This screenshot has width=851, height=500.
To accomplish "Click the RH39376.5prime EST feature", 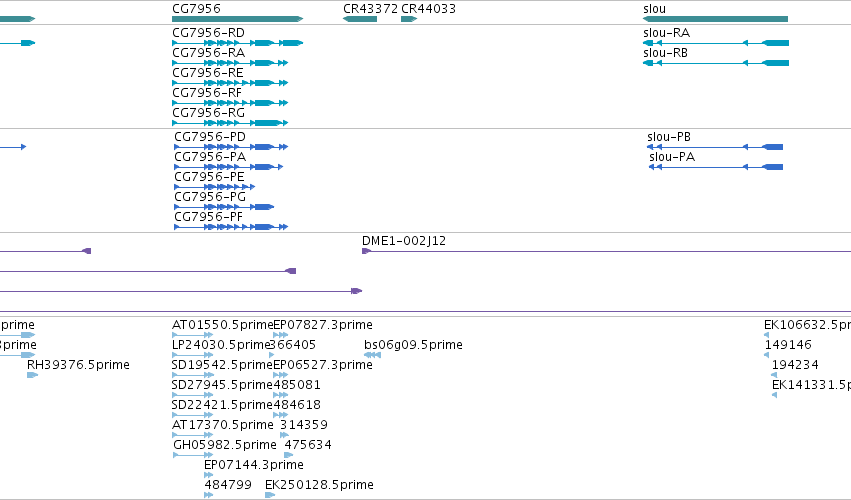I will pyautogui.click(x=33, y=375).
